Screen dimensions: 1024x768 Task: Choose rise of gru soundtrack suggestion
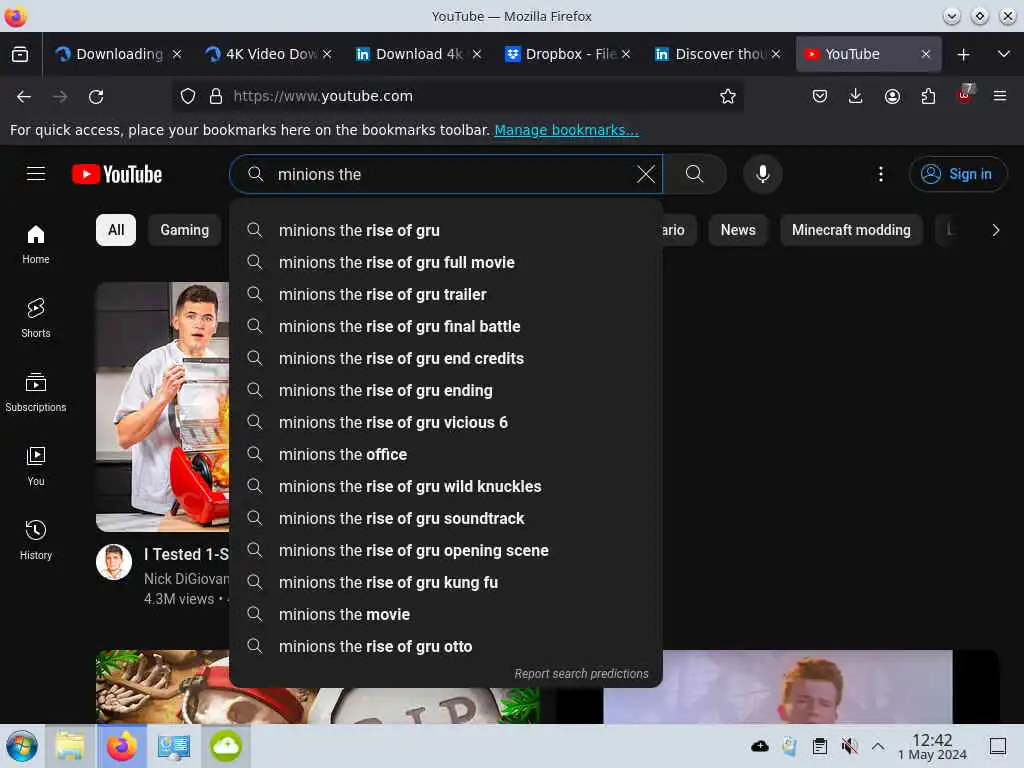[446, 519]
